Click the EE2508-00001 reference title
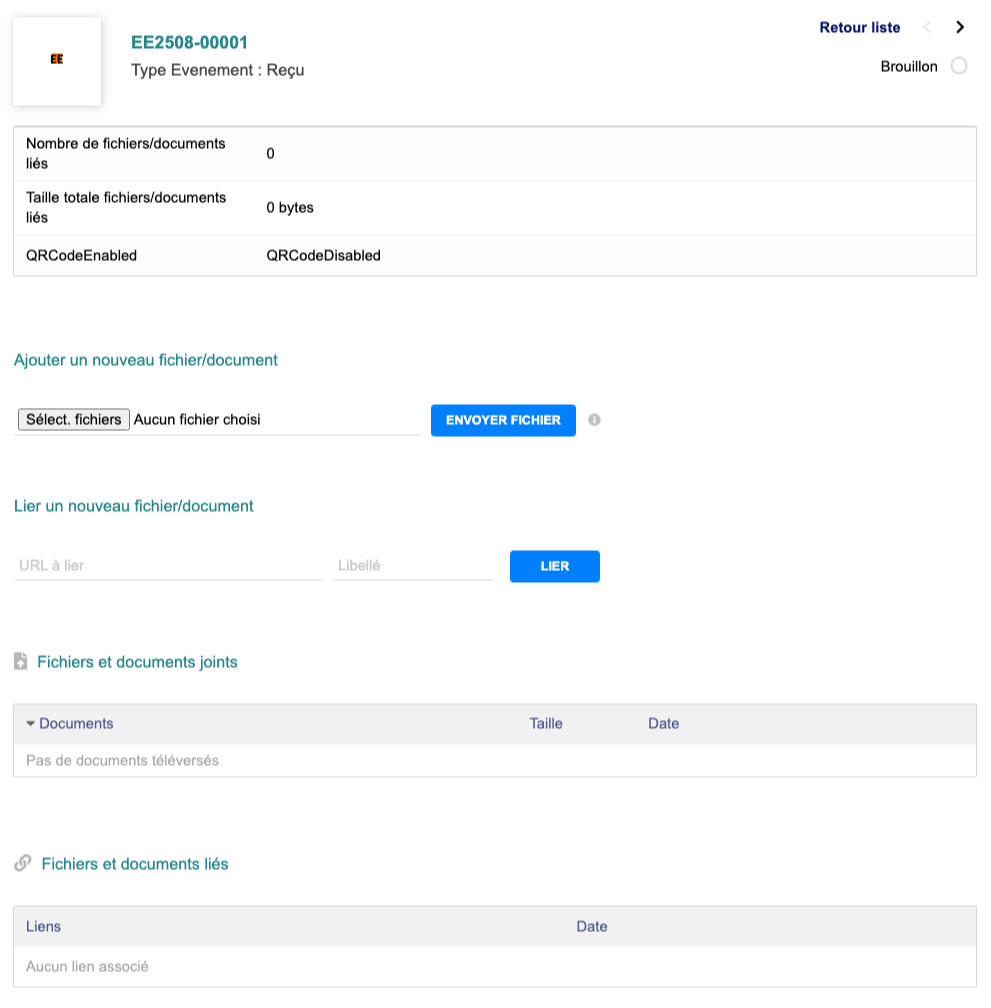The image size is (991, 1008). pyautogui.click(x=190, y=42)
